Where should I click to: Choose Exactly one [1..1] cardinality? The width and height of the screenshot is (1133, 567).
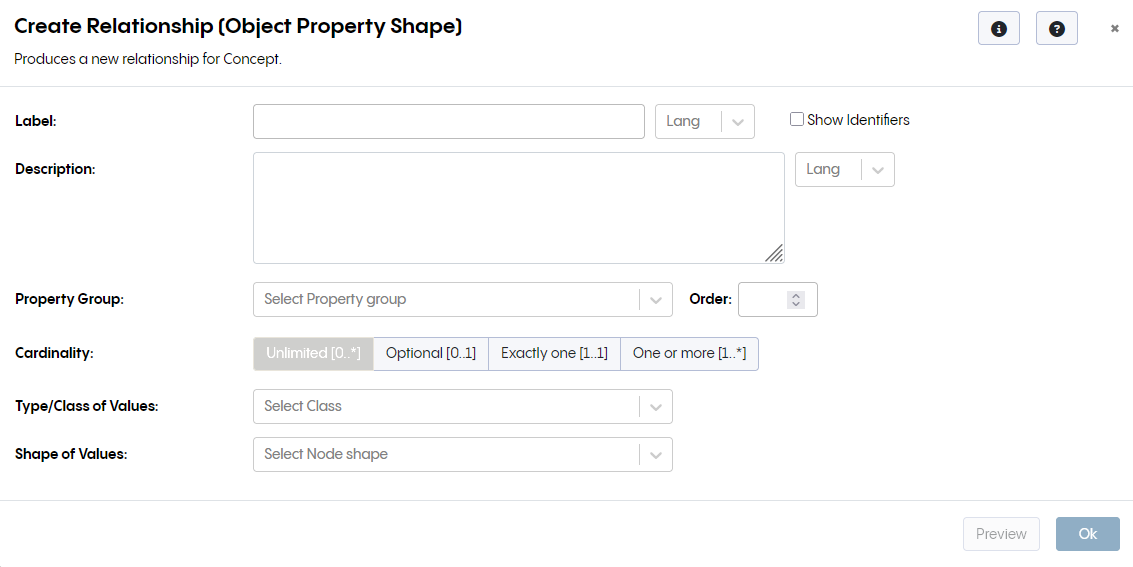554,353
